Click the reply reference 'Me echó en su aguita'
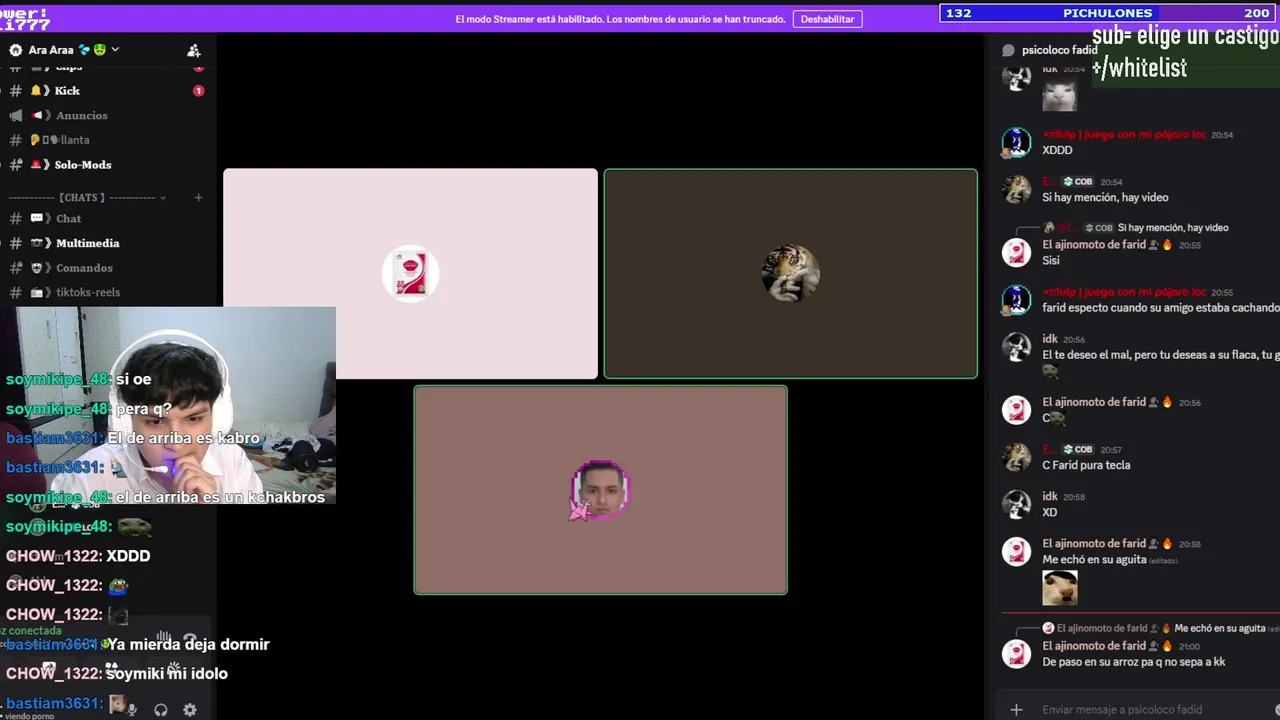The height and width of the screenshot is (720, 1280). pos(1220,628)
